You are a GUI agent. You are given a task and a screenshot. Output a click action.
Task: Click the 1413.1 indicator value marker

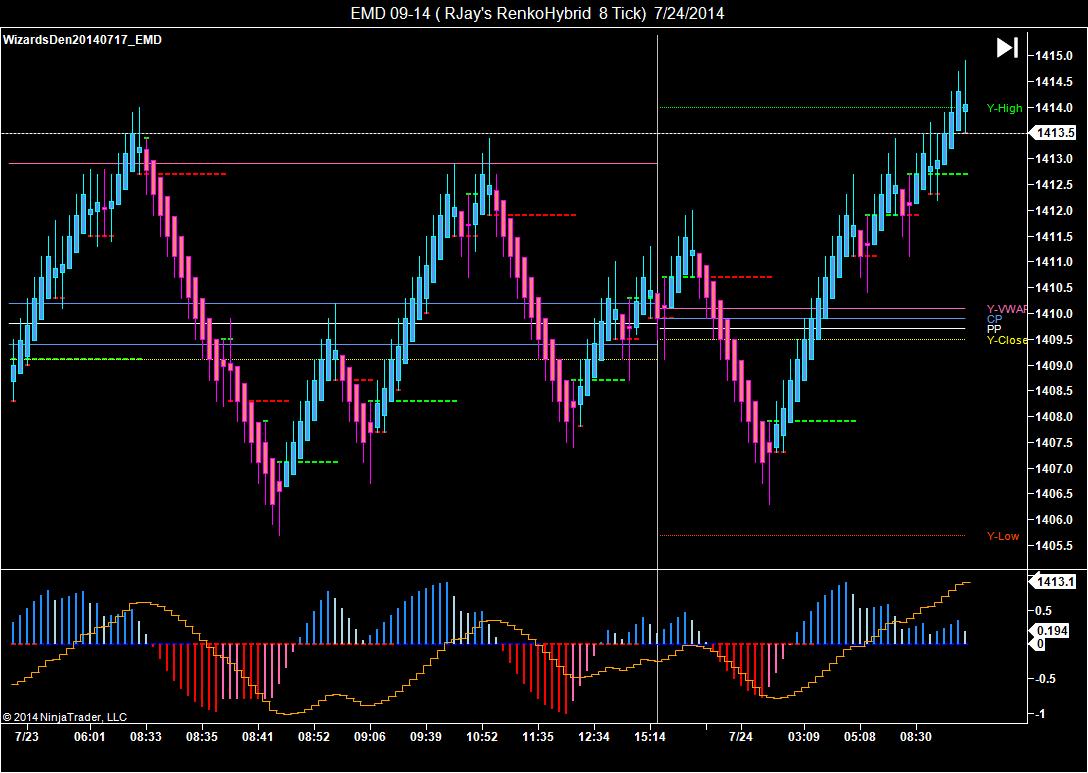click(1055, 581)
